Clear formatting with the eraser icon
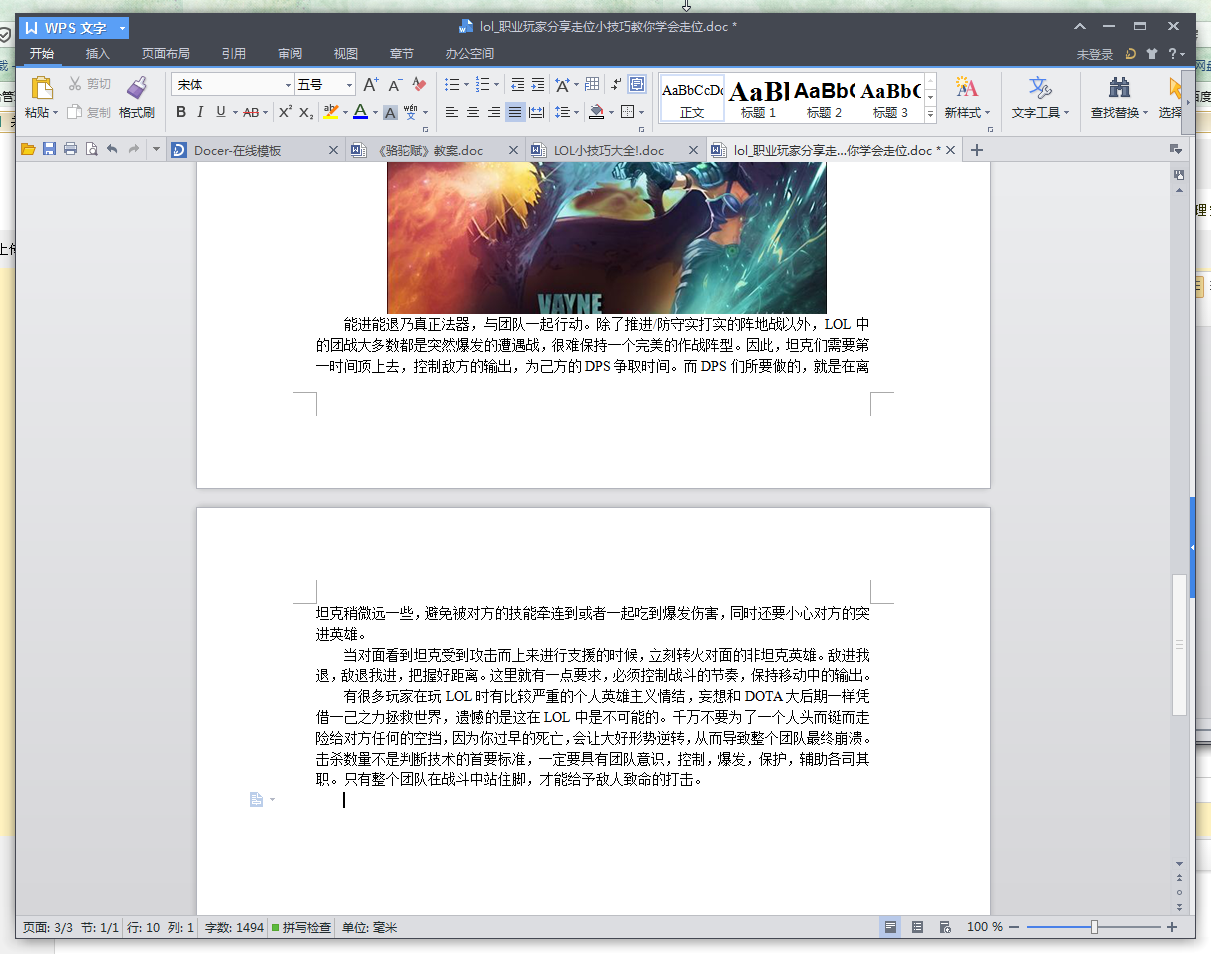This screenshot has height=954, width=1211. point(419,85)
